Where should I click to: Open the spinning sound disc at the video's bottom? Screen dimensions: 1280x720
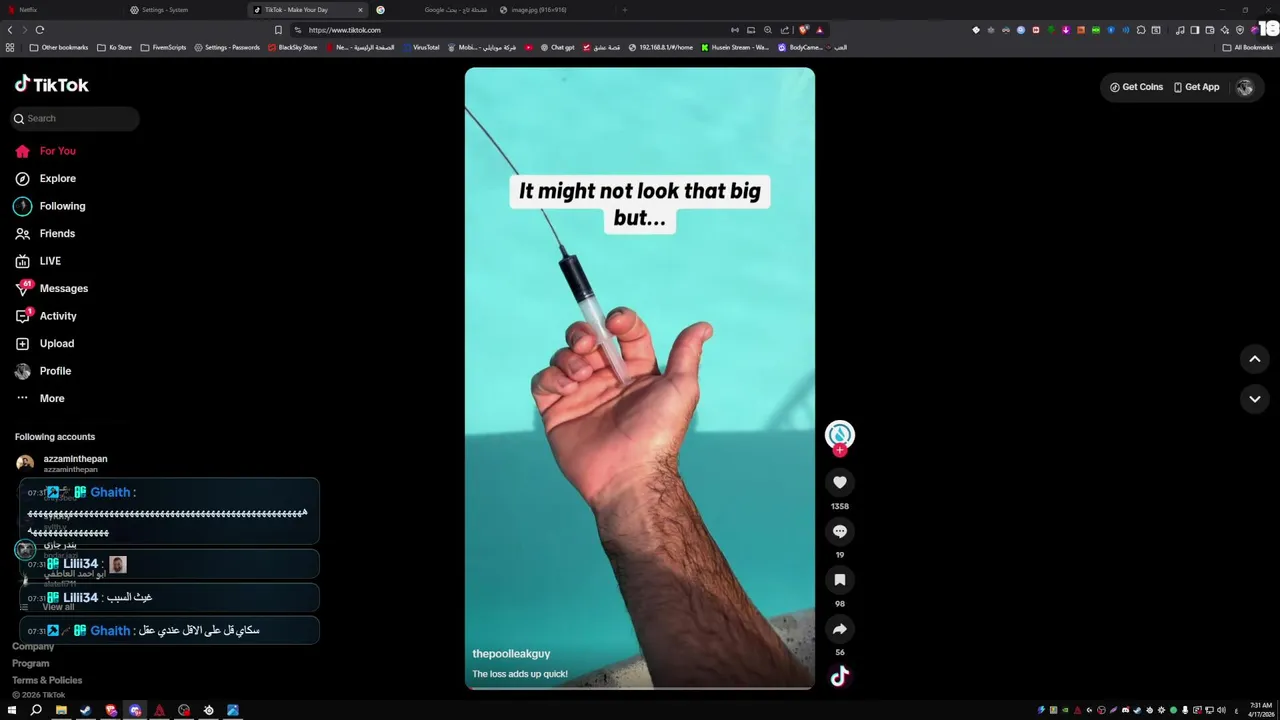[839, 677]
